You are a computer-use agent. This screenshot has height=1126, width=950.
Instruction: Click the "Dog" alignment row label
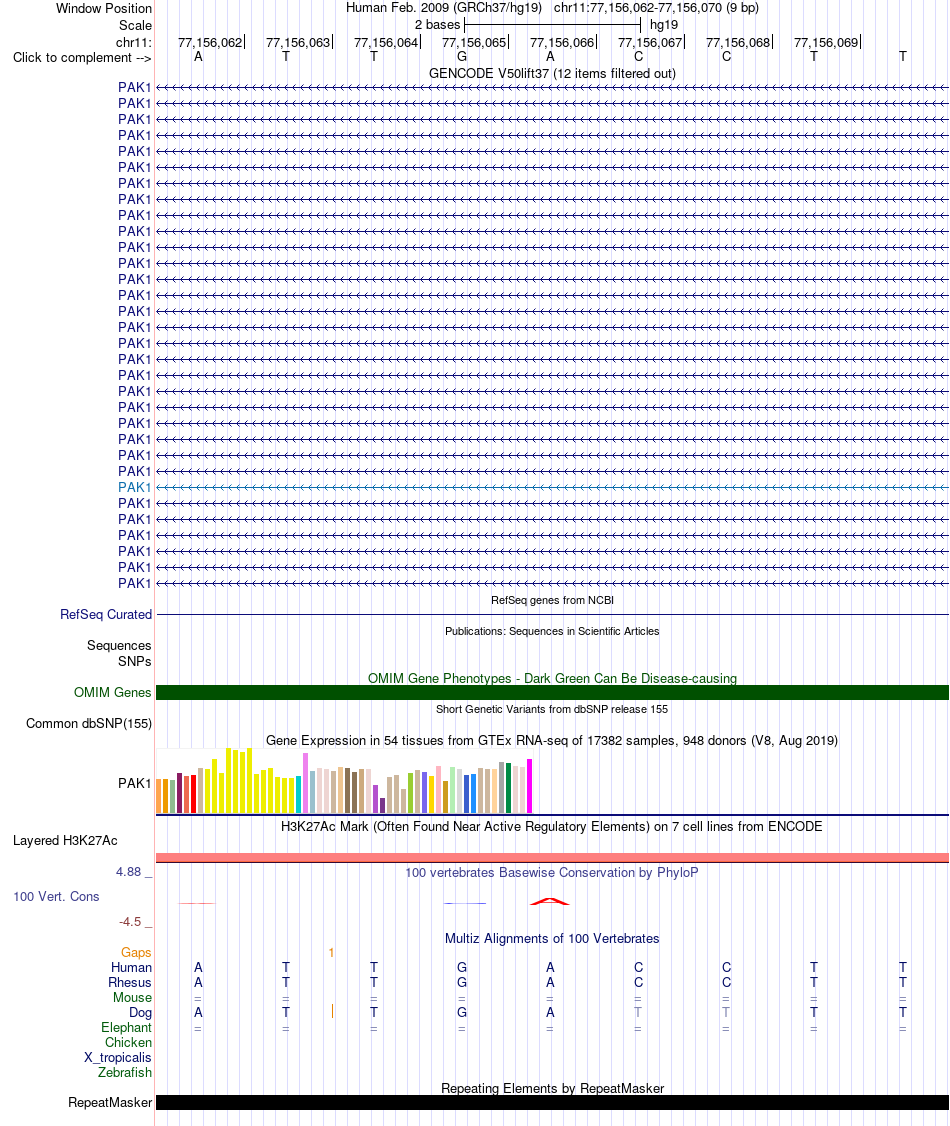point(141,1013)
